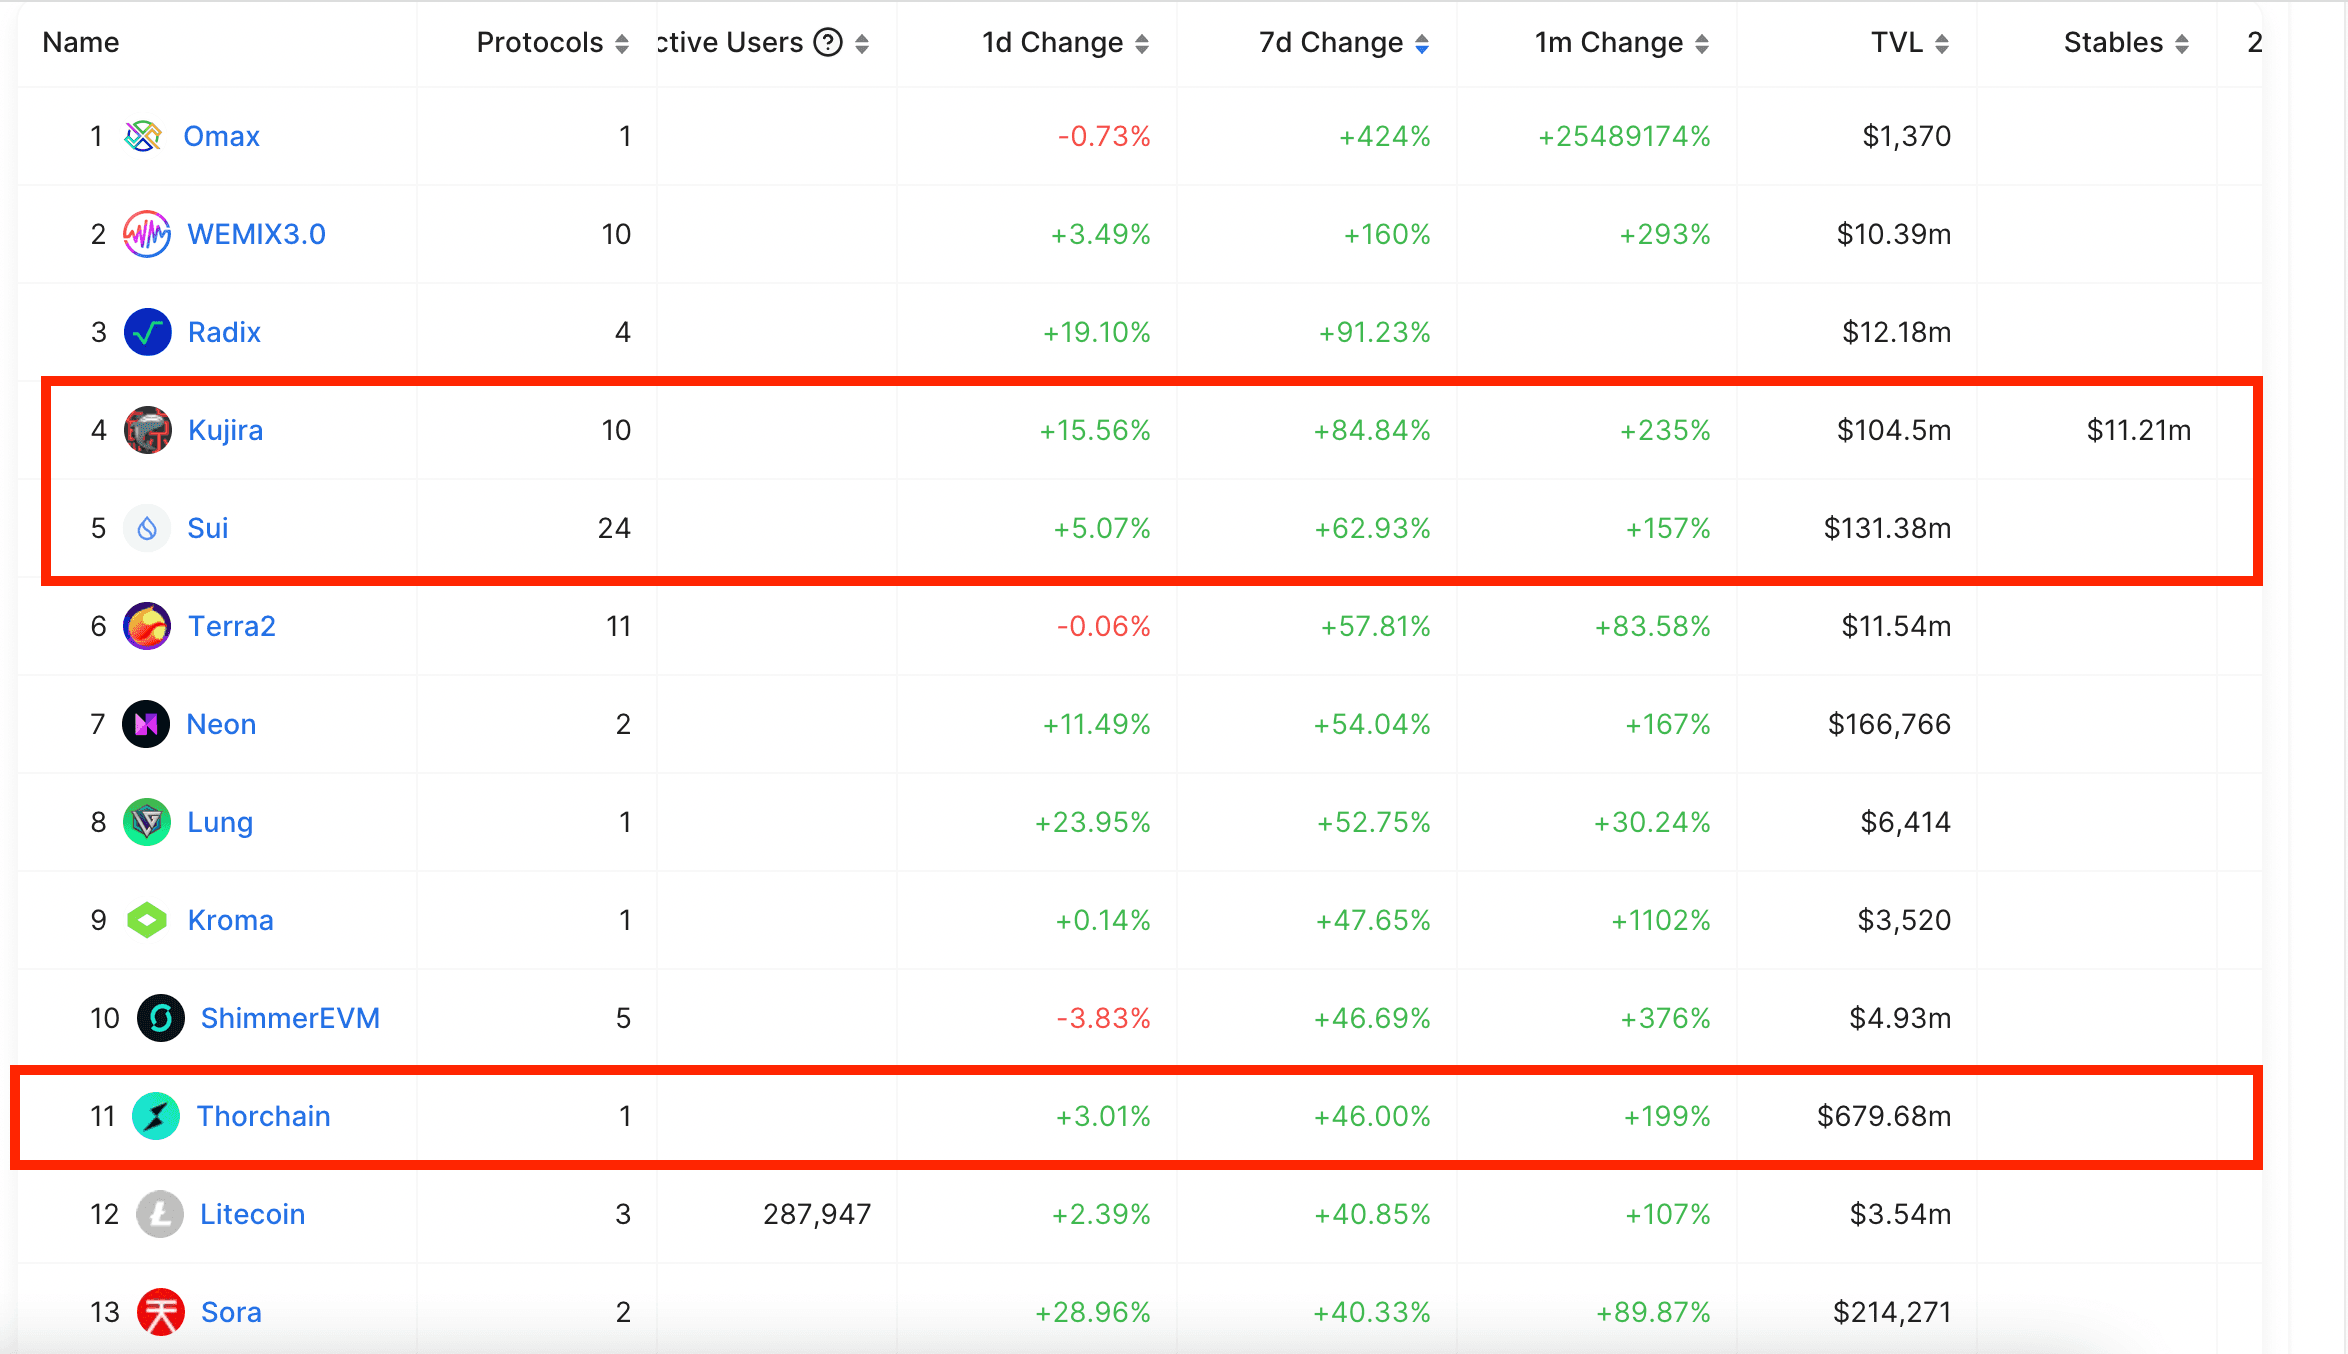Click the Sora red logo icon

pos(161,1312)
